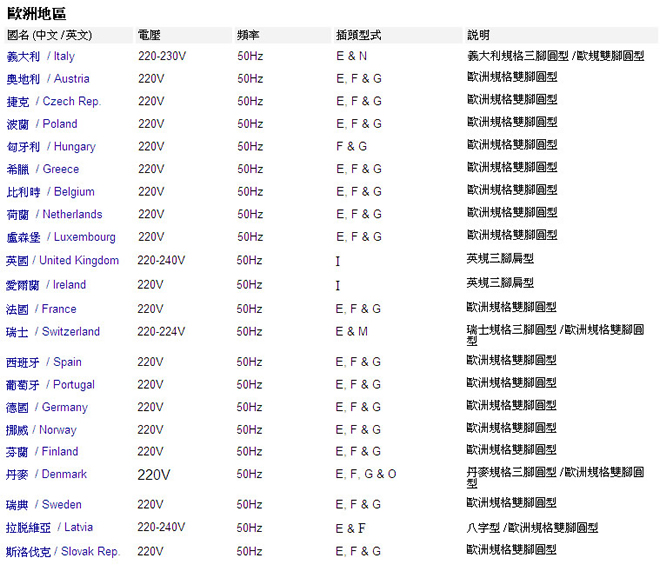Open the United Kingdom link

coord(62,261)
